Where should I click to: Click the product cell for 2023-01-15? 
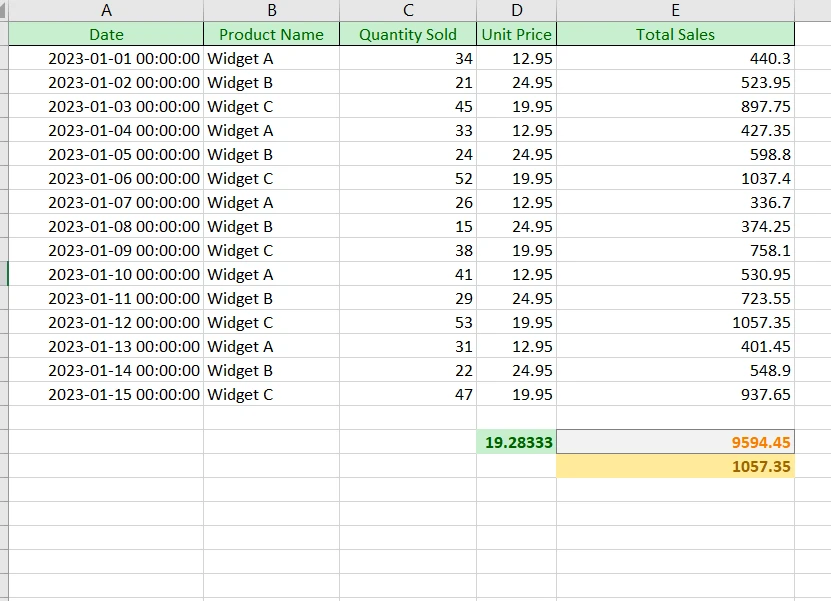click(271, 394)
